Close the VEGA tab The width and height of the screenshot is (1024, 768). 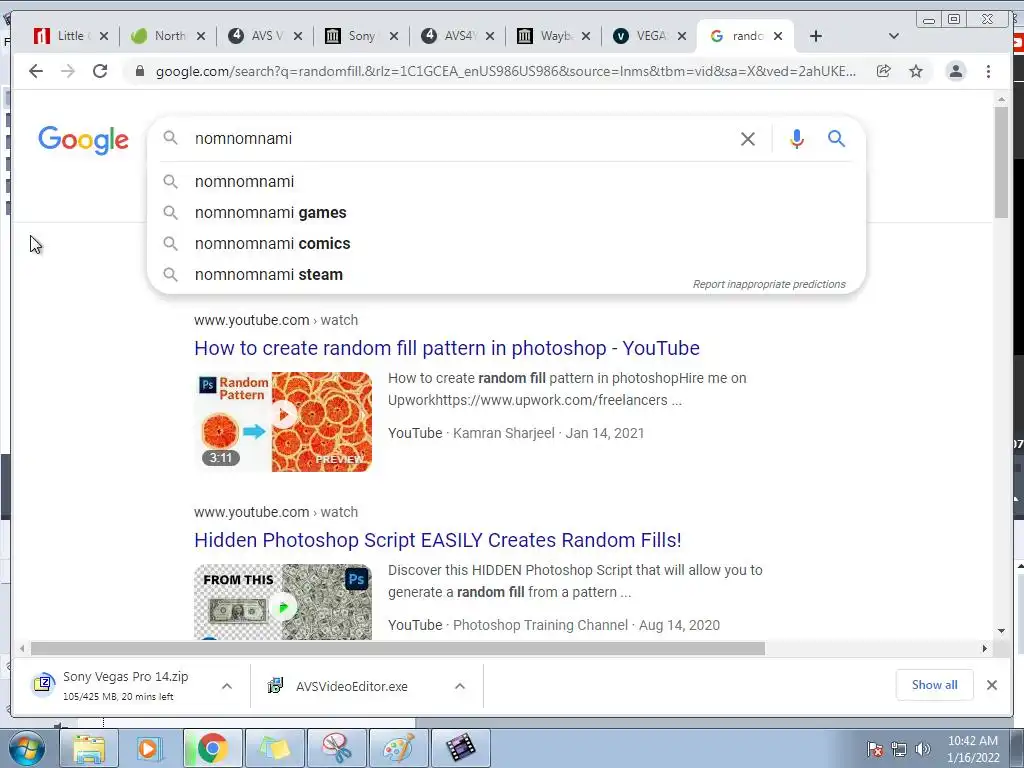[682, 36]
